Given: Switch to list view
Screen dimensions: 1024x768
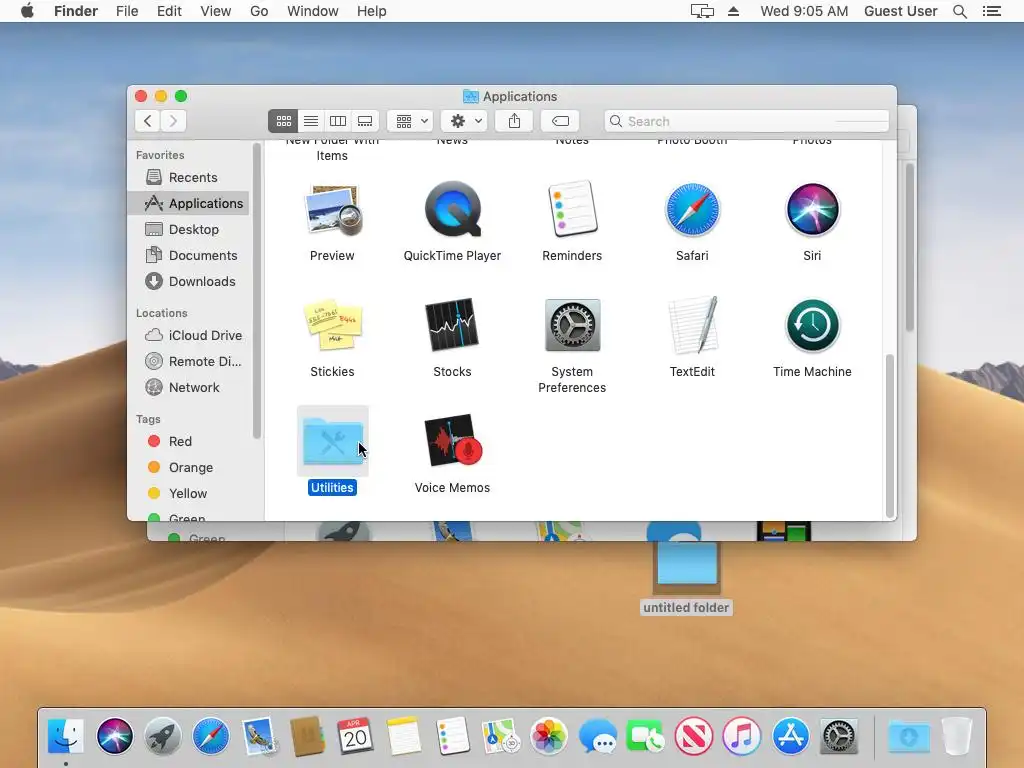Looking at the screenshot, I should tap(311, 121).
